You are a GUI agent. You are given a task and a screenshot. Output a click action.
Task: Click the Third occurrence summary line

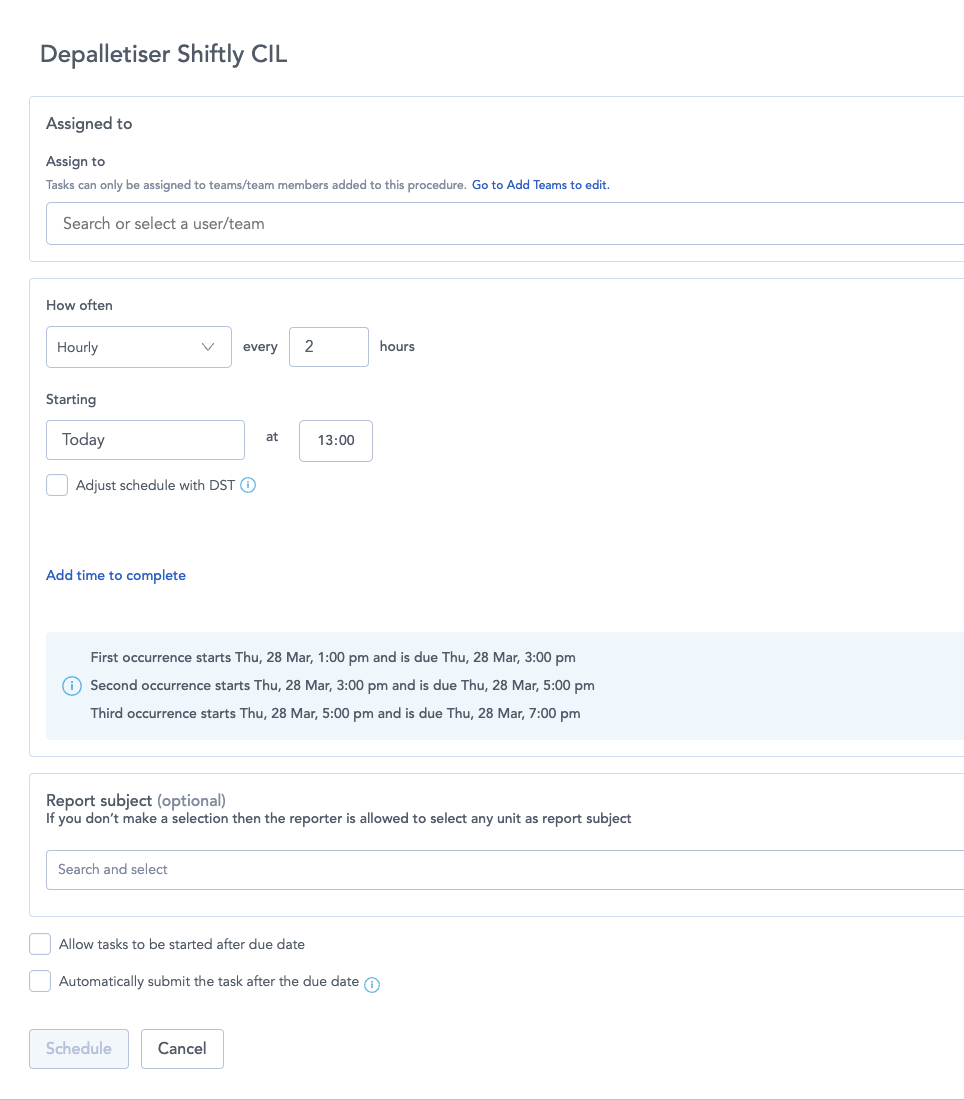[x=335, y=714]
